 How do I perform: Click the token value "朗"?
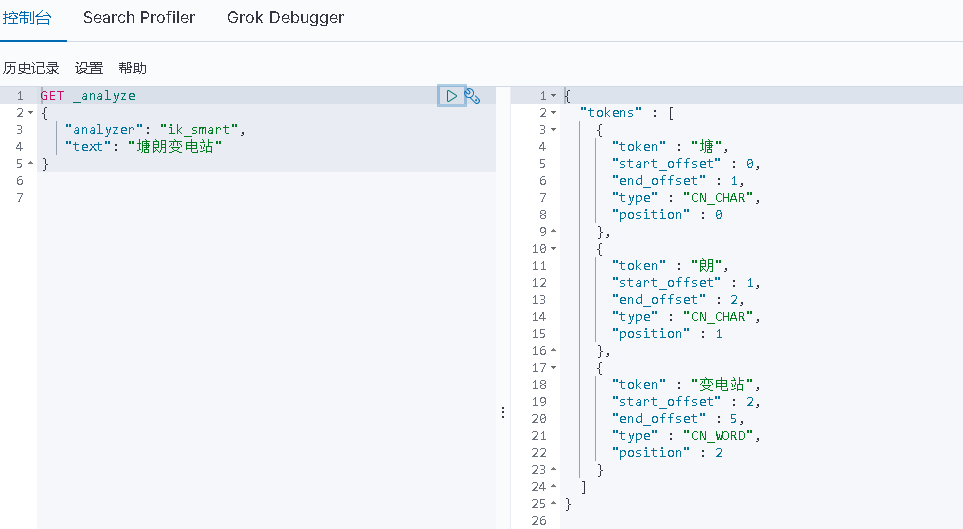706,265
